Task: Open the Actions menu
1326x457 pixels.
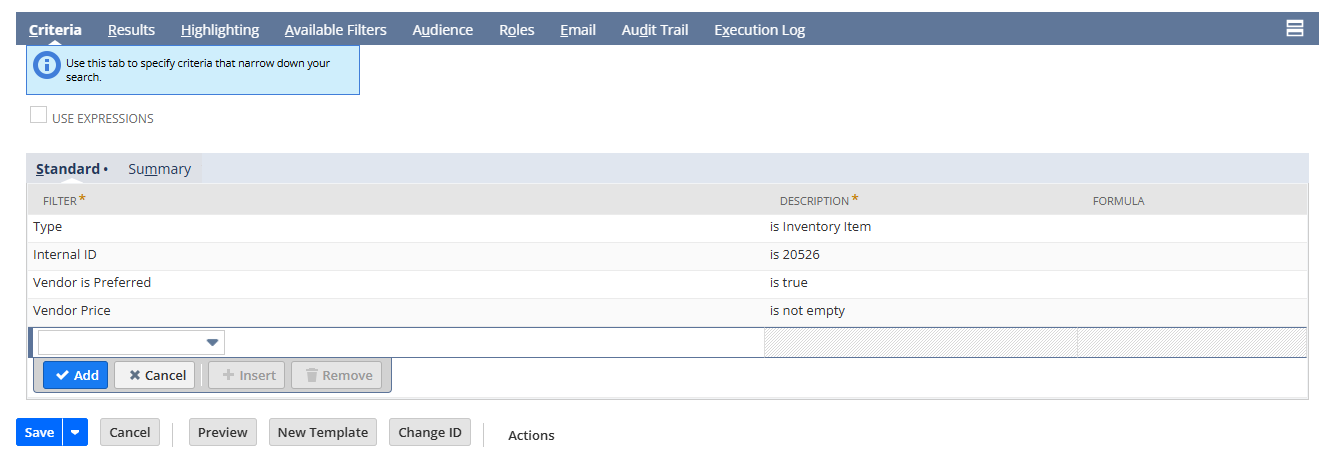Action: click(531, 435)
